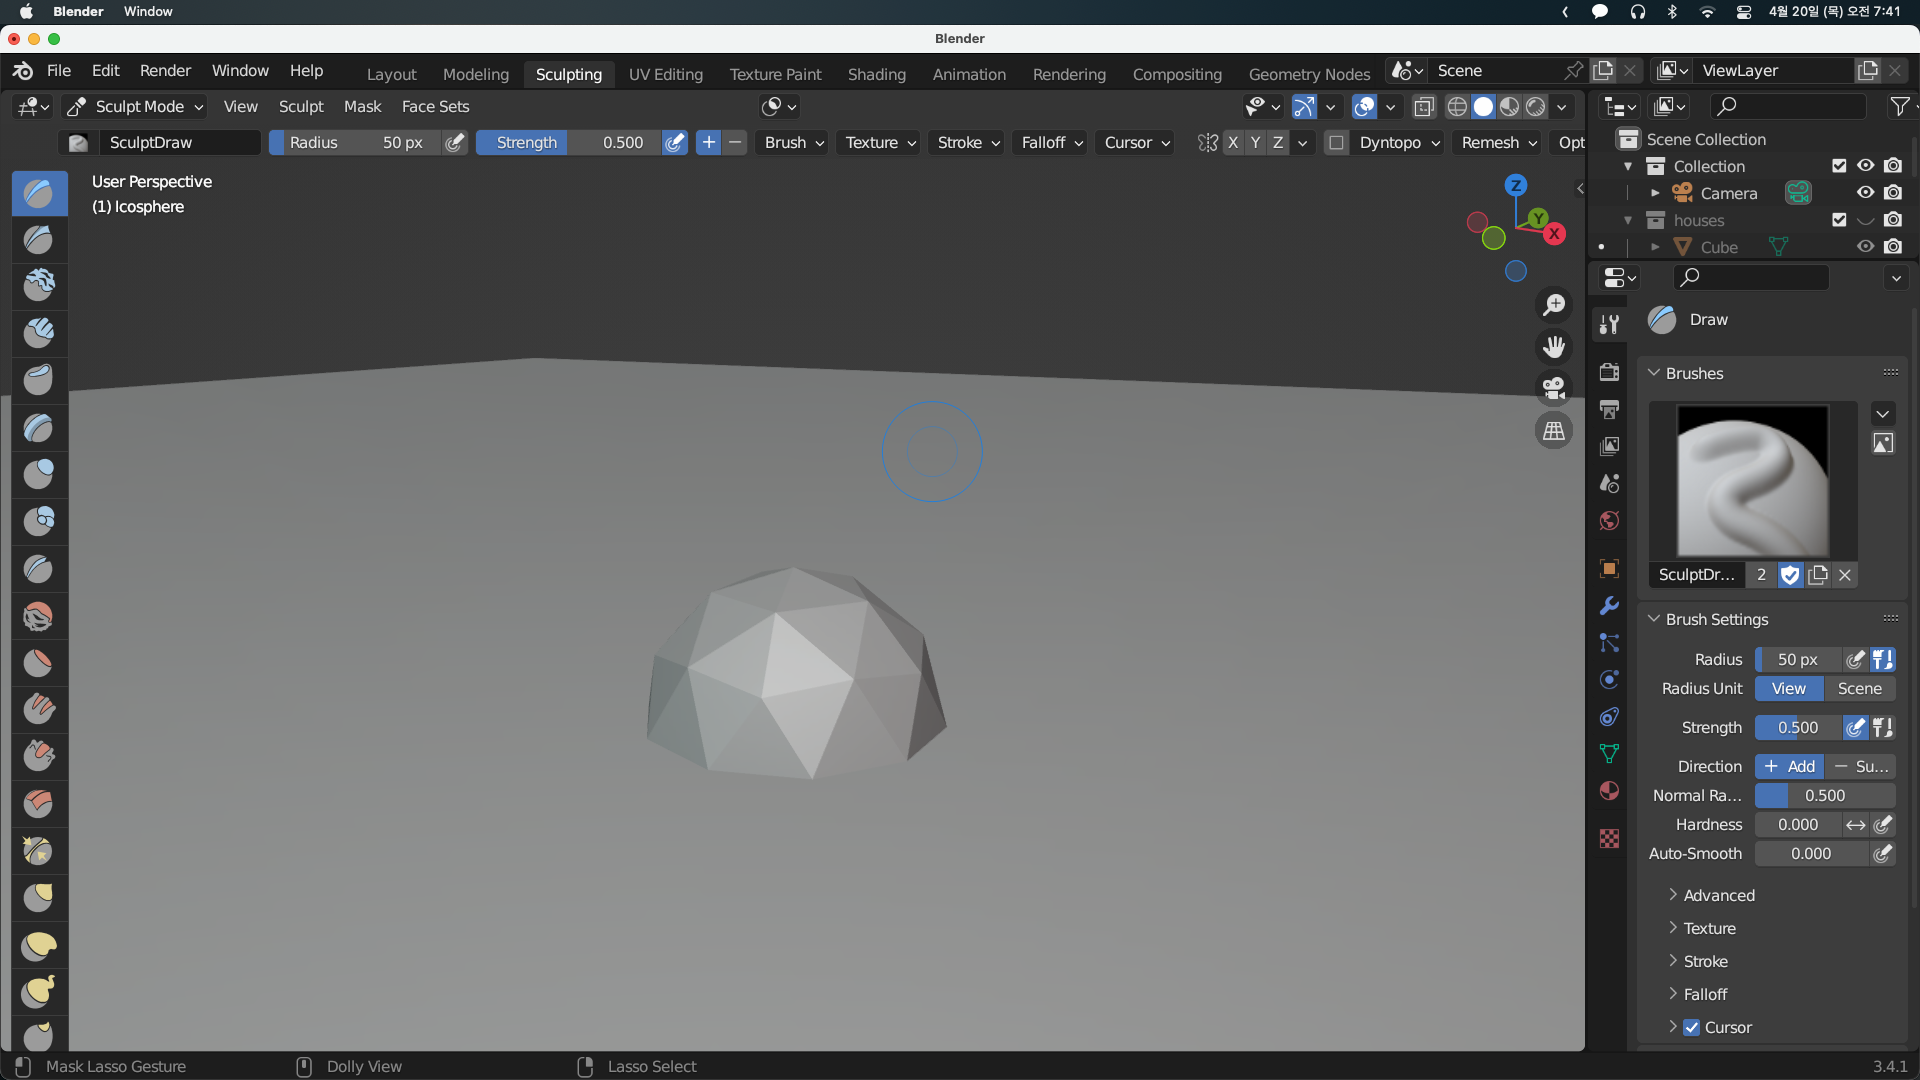Screen dimensions: 1920x1080
Task: Hide Cube with its eye icon
Action: pyautogui.click(x=1866, y=247)
